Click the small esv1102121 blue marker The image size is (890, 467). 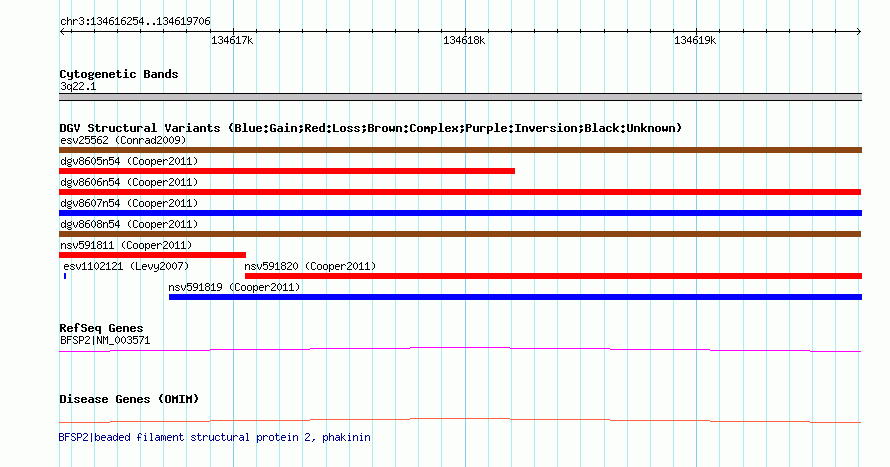coord(65,276)
